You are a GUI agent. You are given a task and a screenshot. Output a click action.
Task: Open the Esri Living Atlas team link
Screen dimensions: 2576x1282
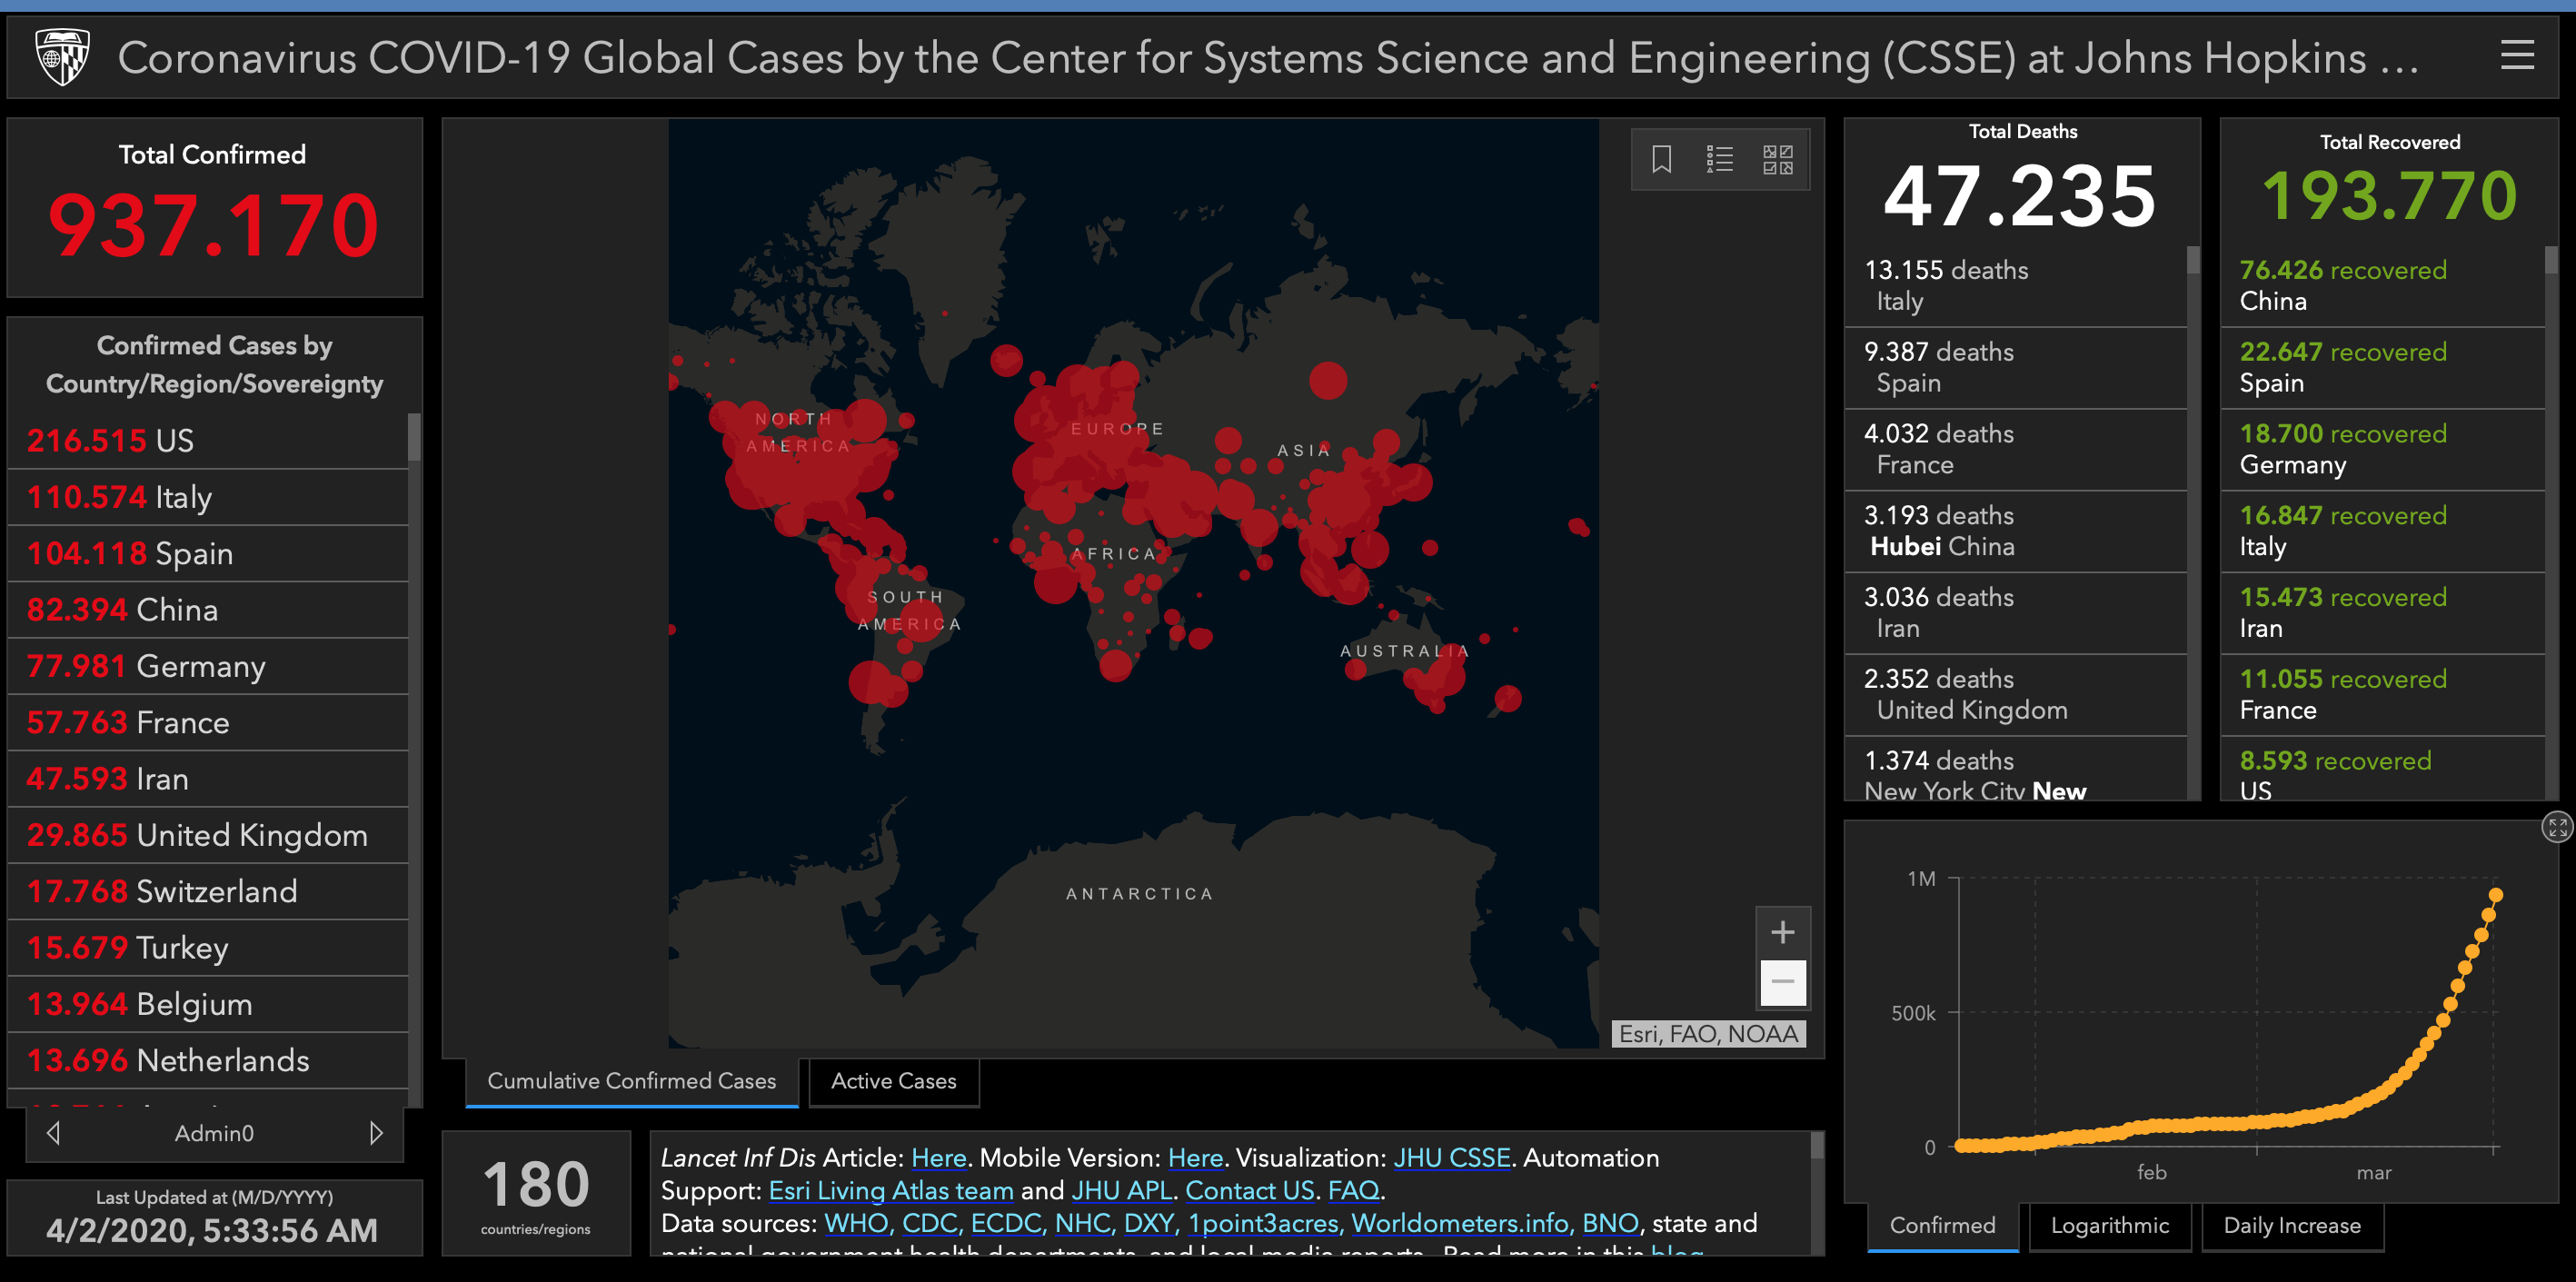point(890,1190)
